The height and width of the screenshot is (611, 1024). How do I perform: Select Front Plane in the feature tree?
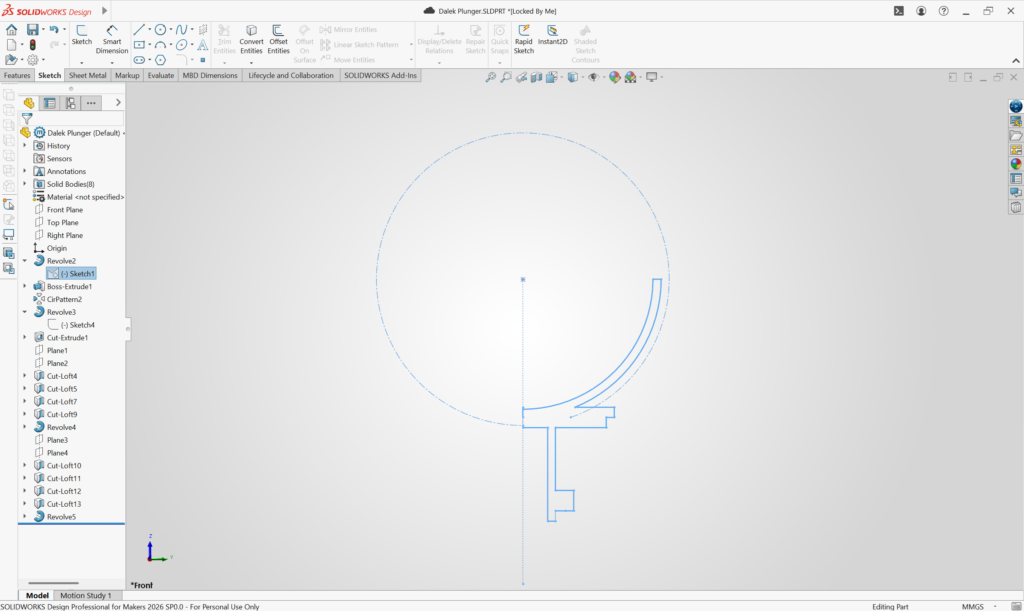64,210
